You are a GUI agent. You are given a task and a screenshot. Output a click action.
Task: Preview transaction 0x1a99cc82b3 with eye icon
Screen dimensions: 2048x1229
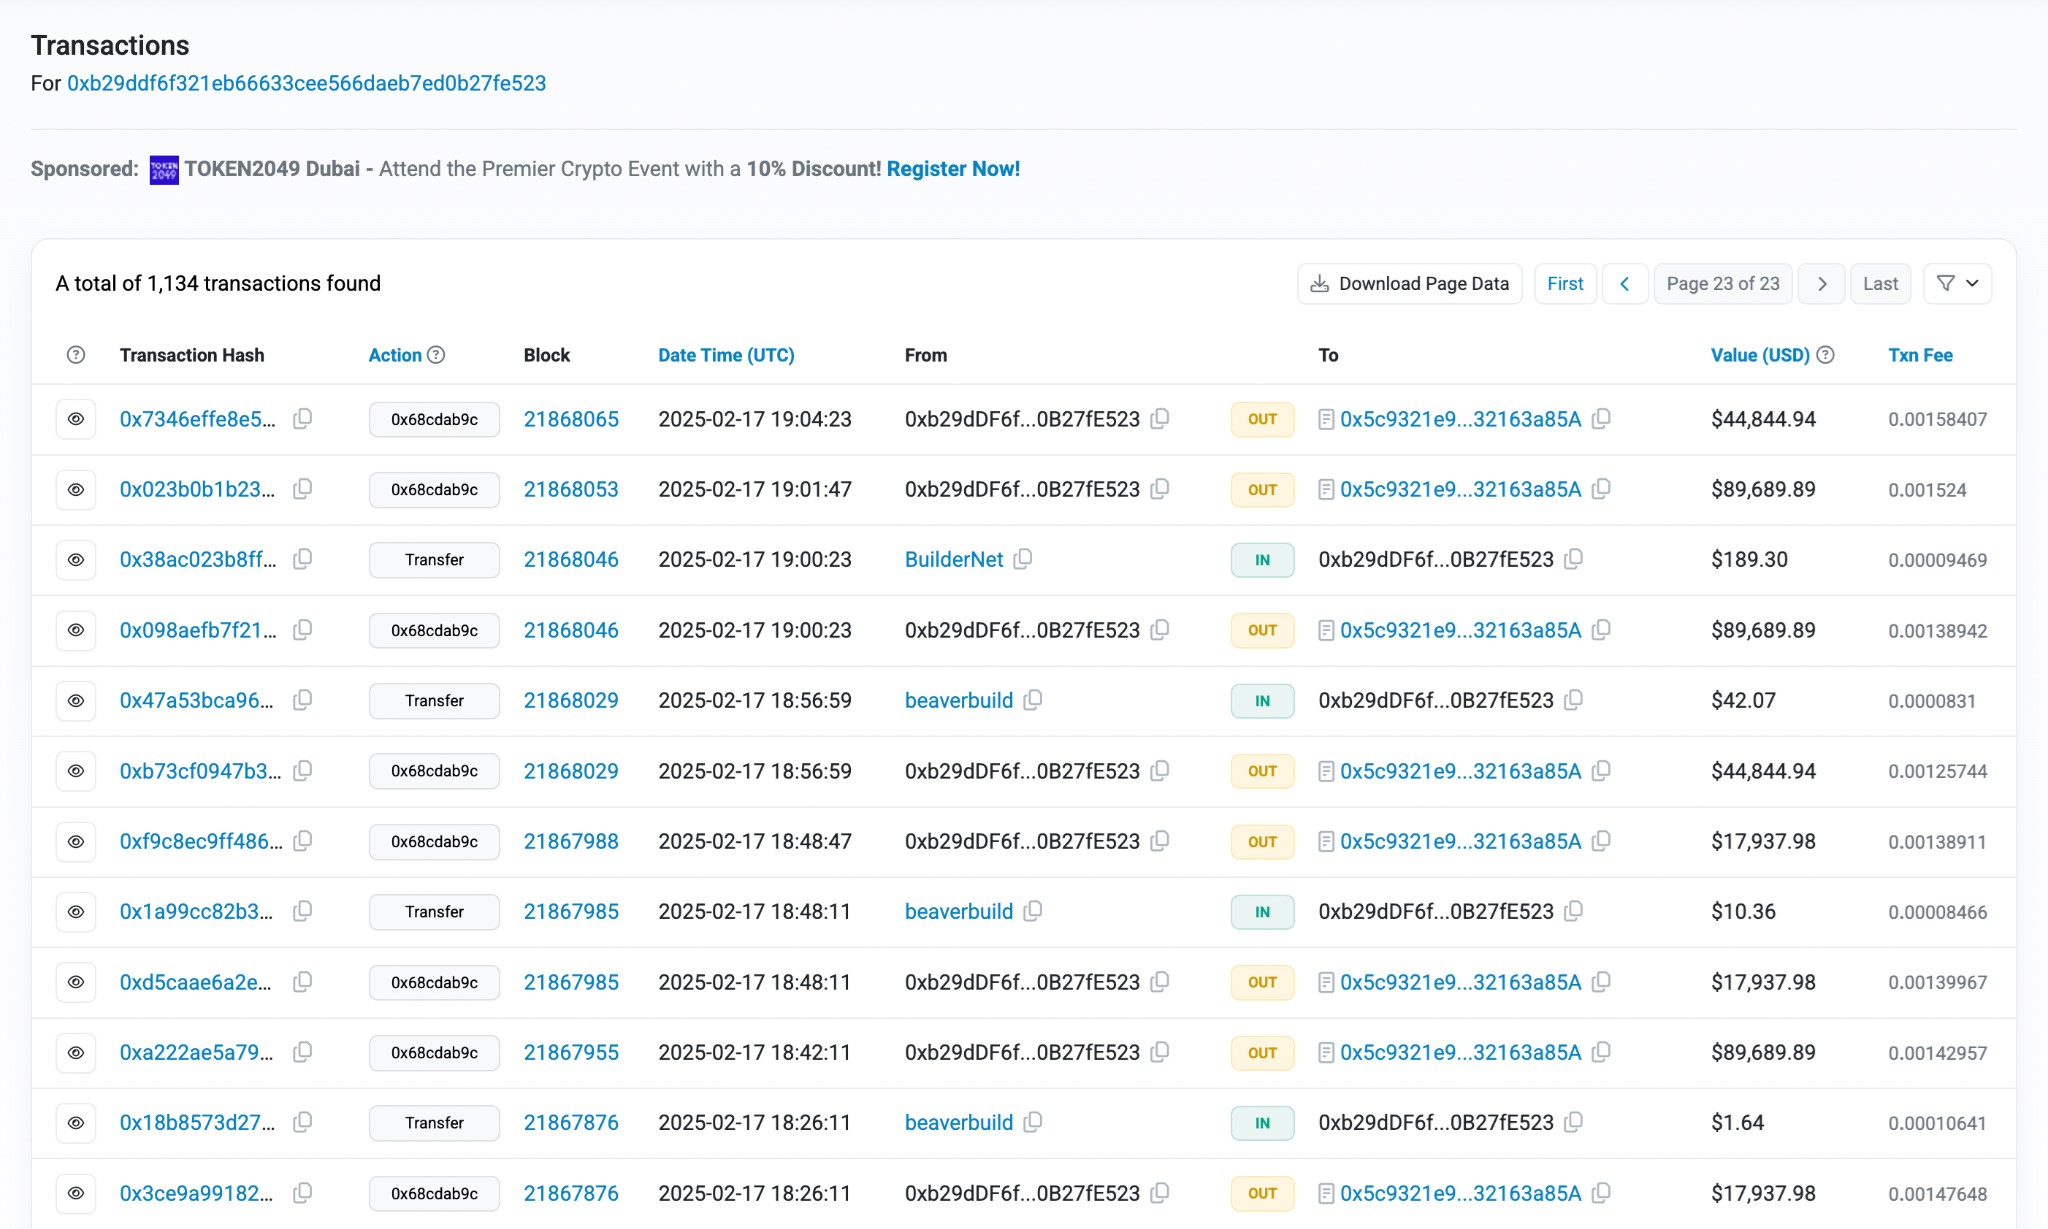pyautogui.click(x=76, y=911)
